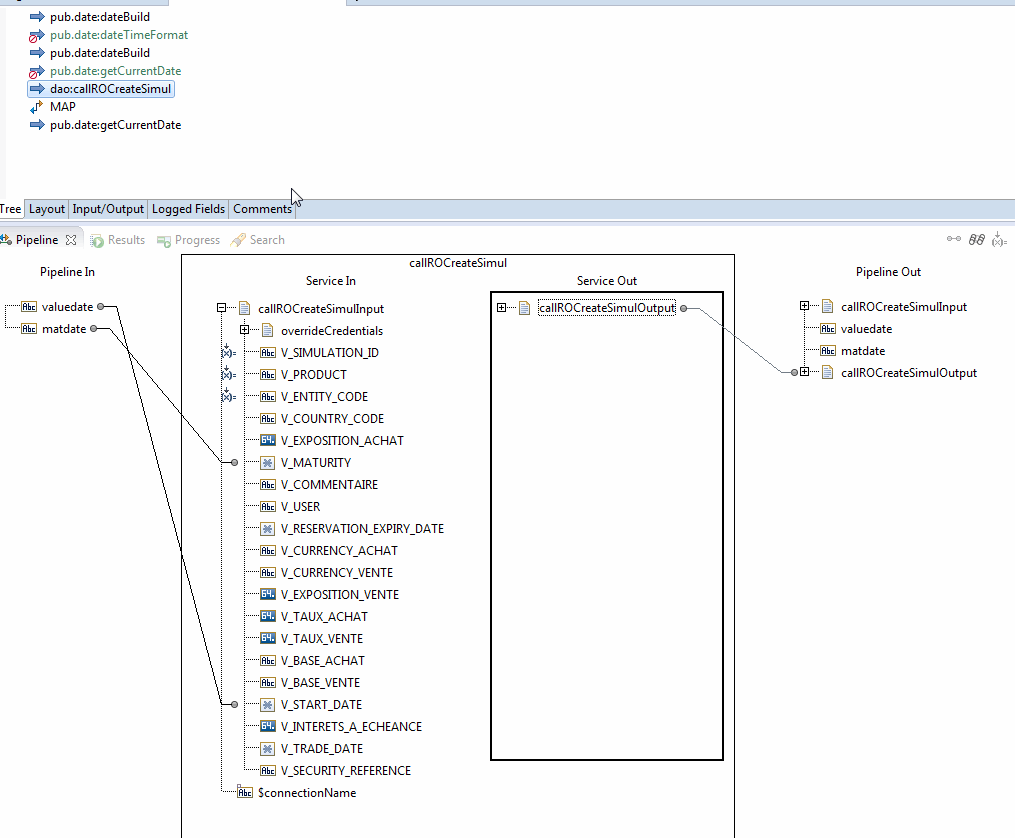The height and width of the screenshot is (838, 1015).
Task: Expand callROCreateSimulInput in Pipeline Out
Action: (x=805, y=306)
